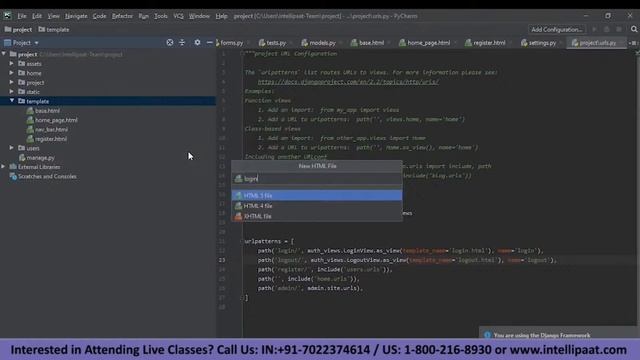Hide the Project tool window

(x=209, y=42)
